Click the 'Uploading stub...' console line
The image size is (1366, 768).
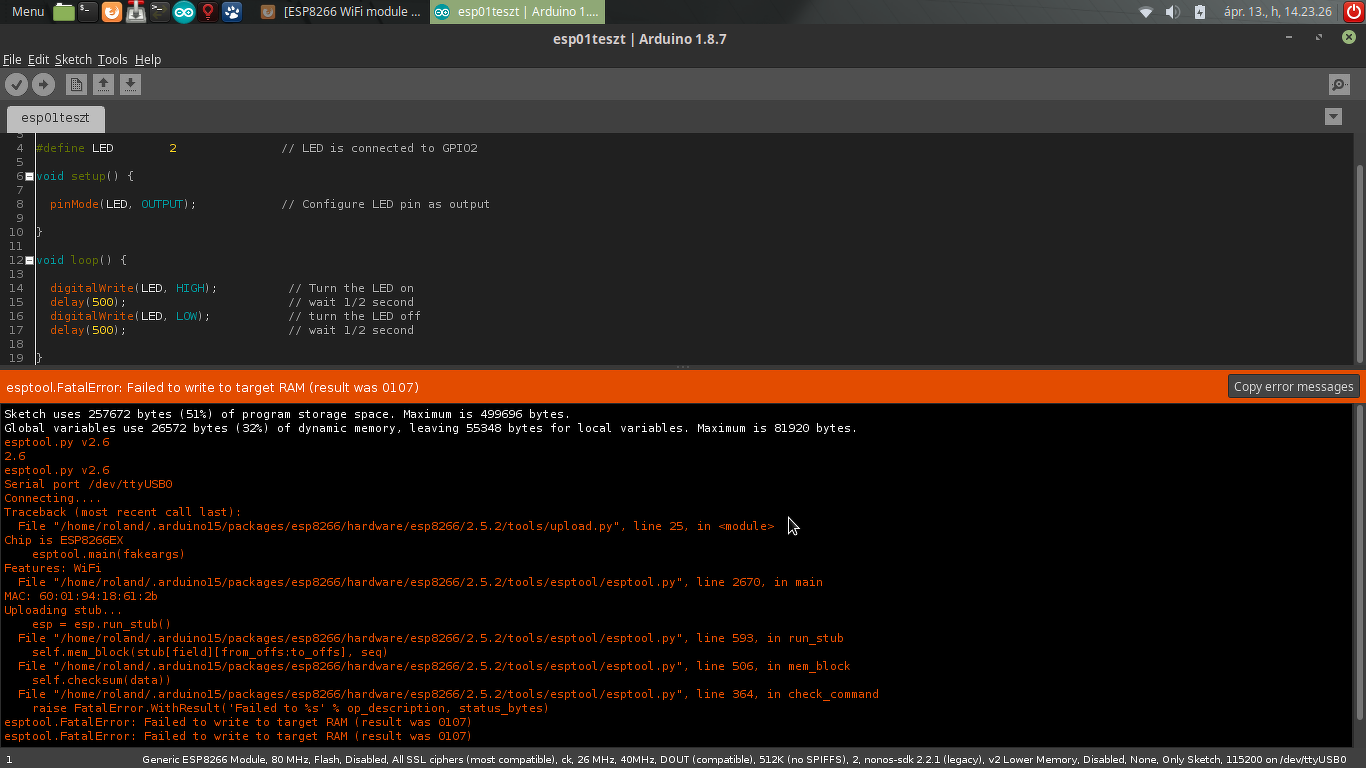point(63,610)
